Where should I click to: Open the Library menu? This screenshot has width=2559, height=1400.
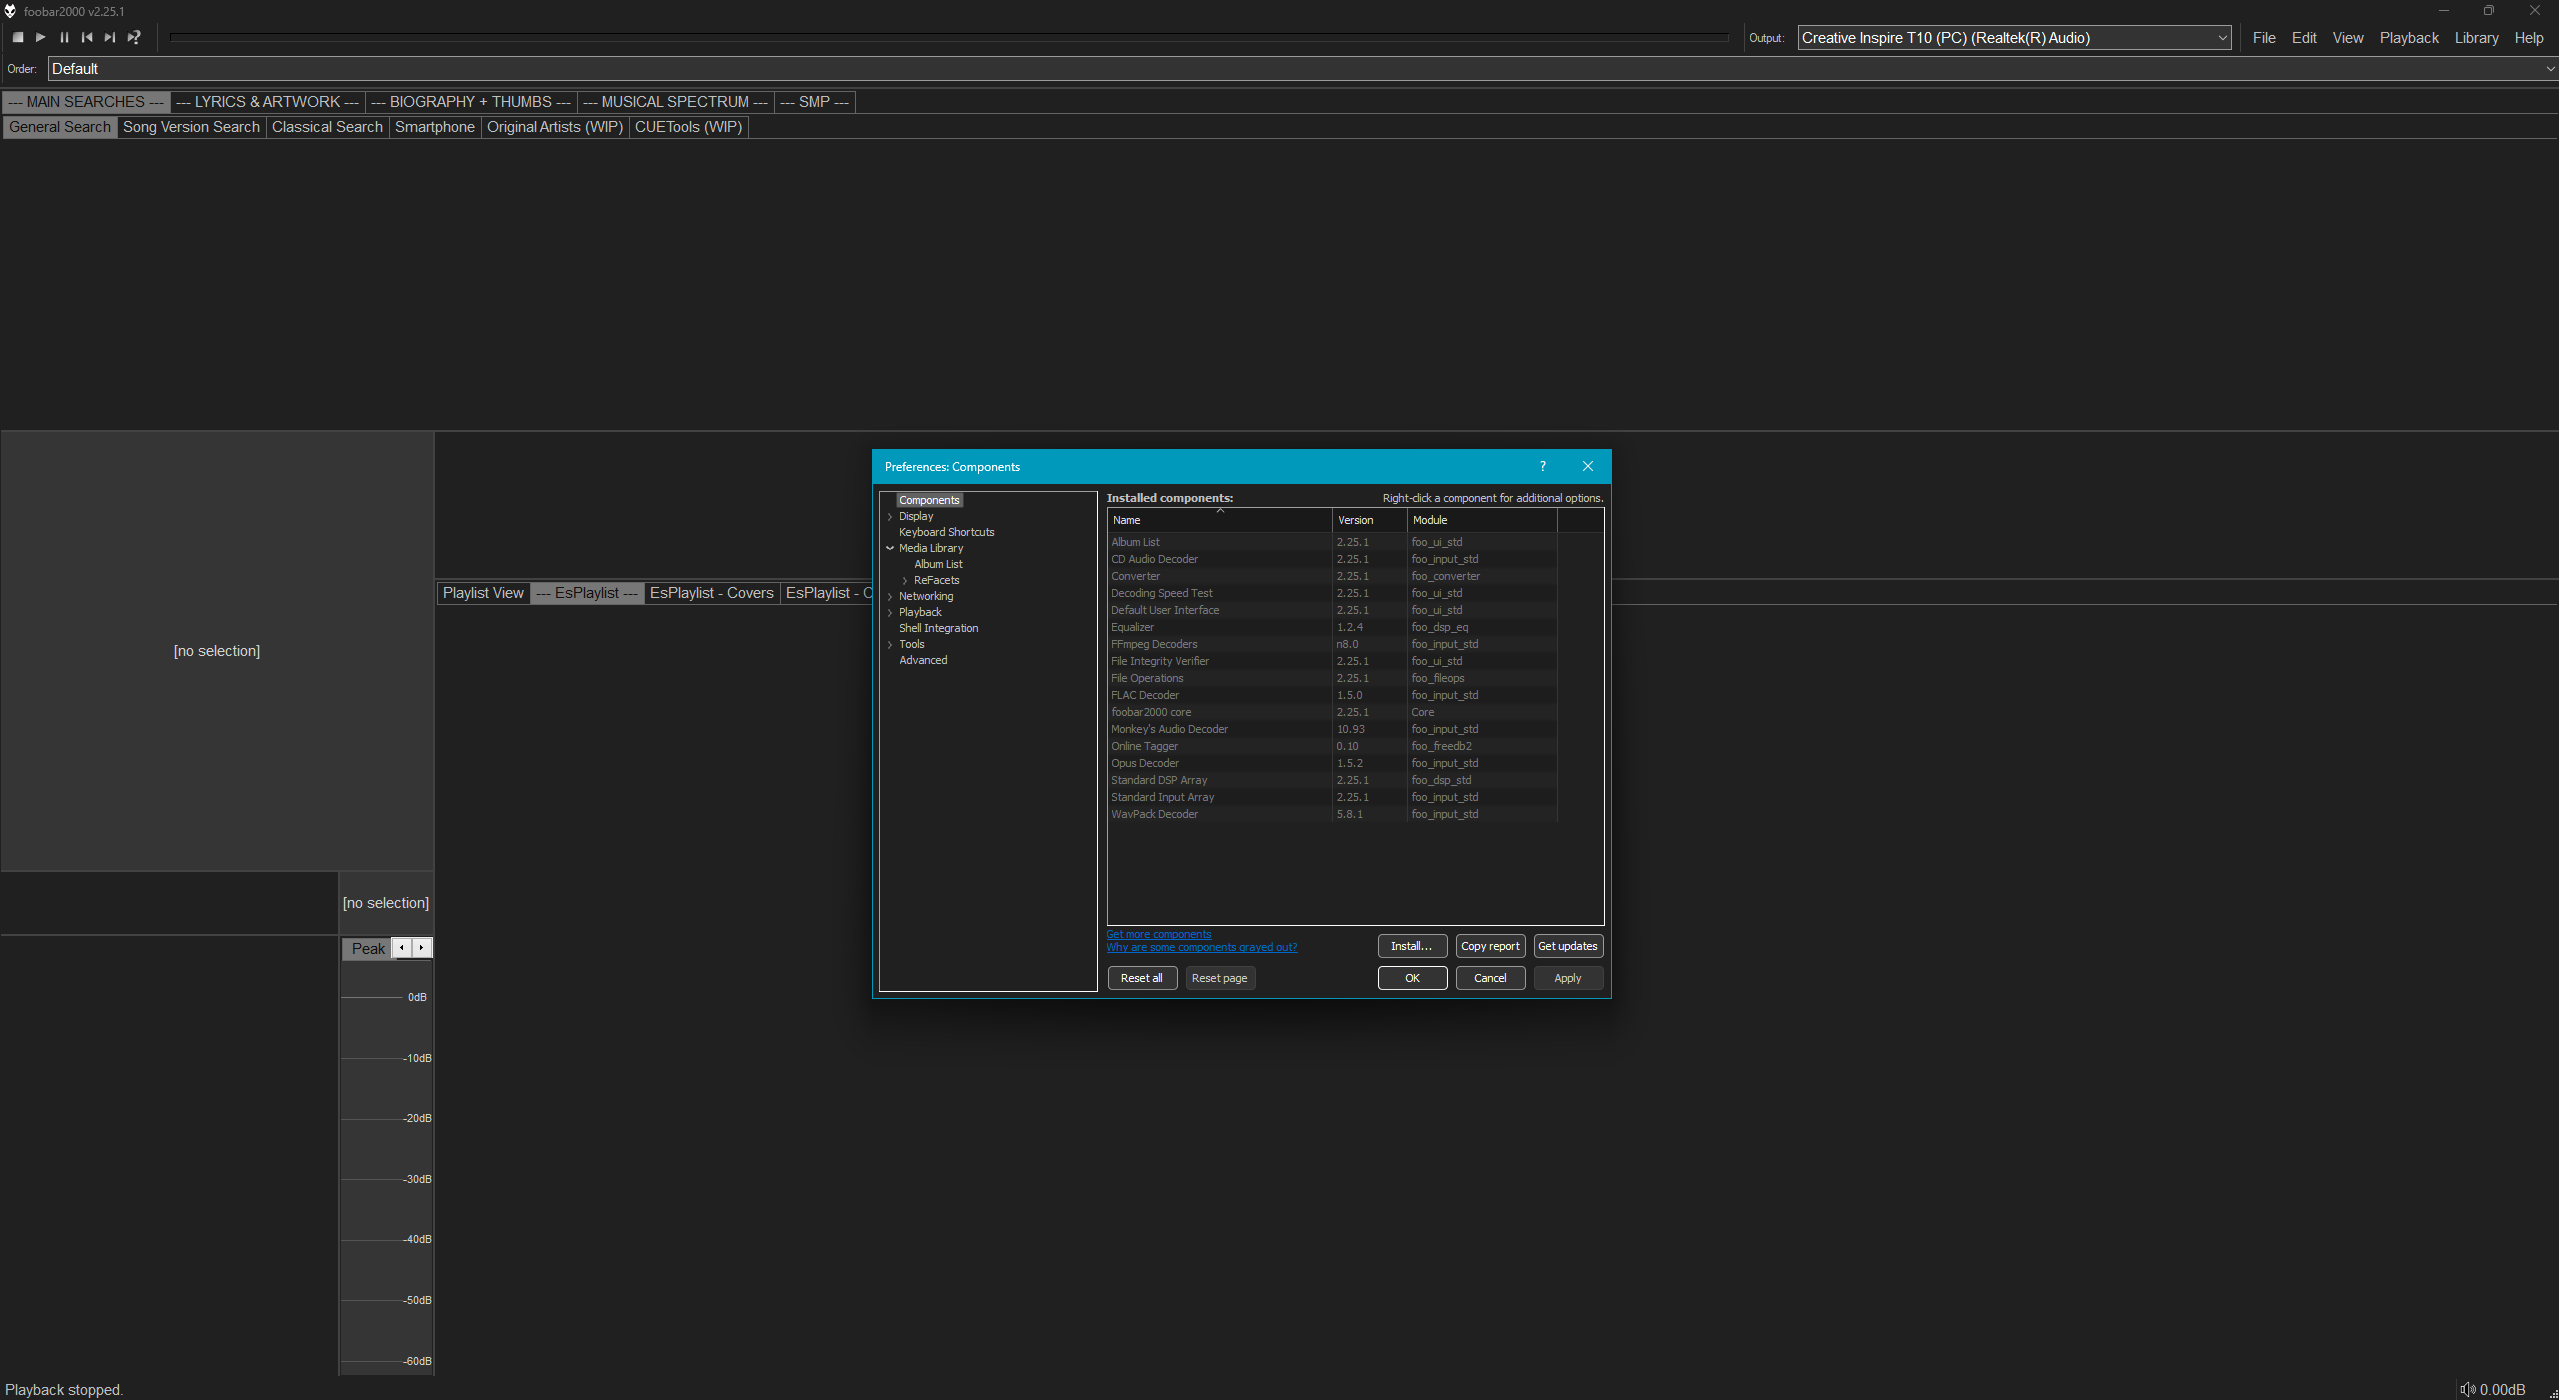2476,38
